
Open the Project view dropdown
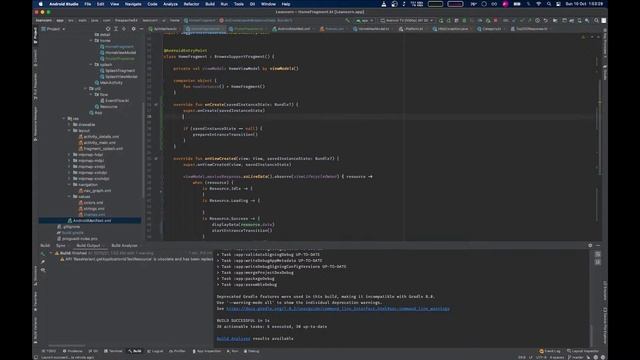click(x=53, y=29)
